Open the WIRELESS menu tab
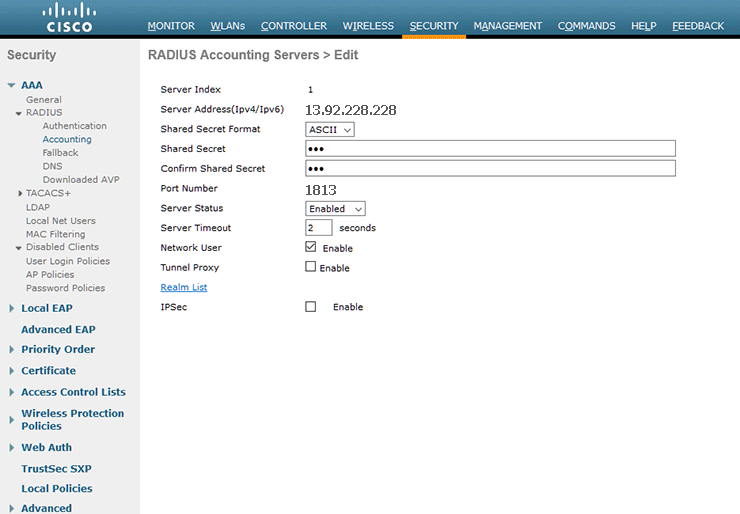740x514 pixels. 368,26
